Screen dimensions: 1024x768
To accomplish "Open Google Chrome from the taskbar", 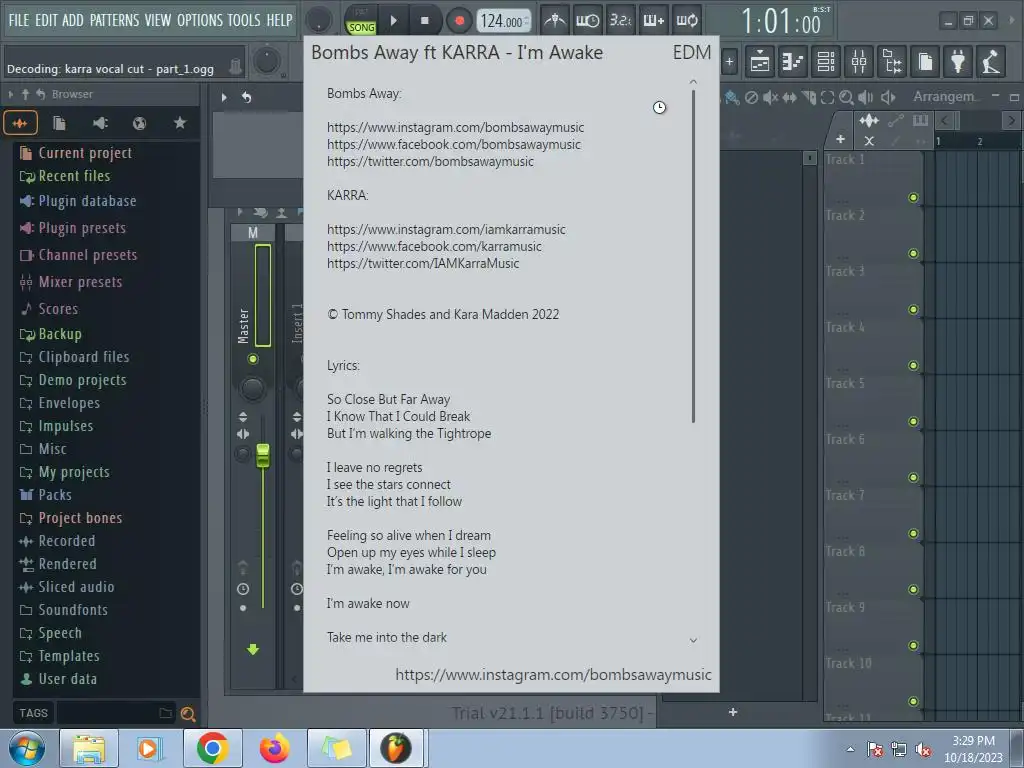I will [212, 748].
